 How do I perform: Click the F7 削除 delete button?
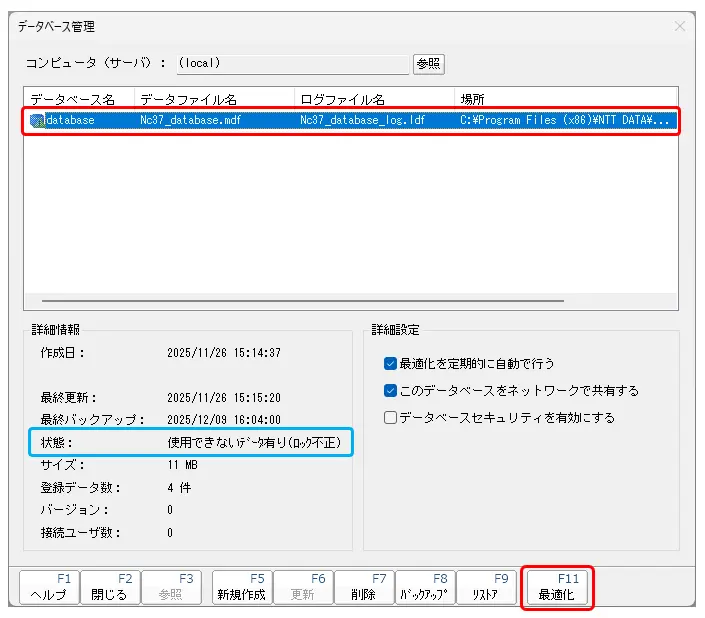click(x=363, y=586)
